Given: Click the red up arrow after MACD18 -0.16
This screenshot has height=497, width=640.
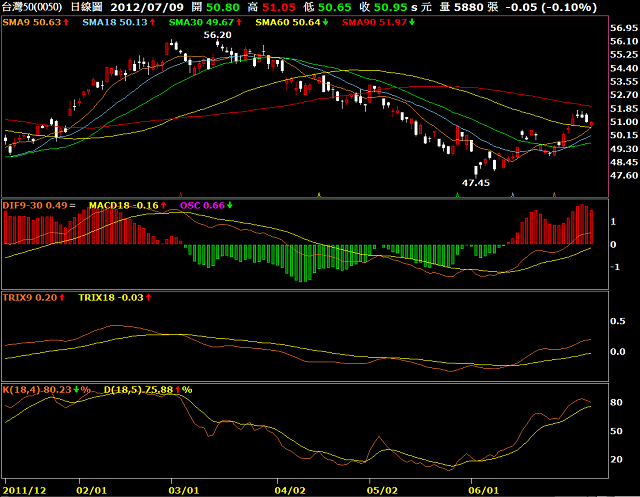Looking at the screenshot, I should pos(164,205).
